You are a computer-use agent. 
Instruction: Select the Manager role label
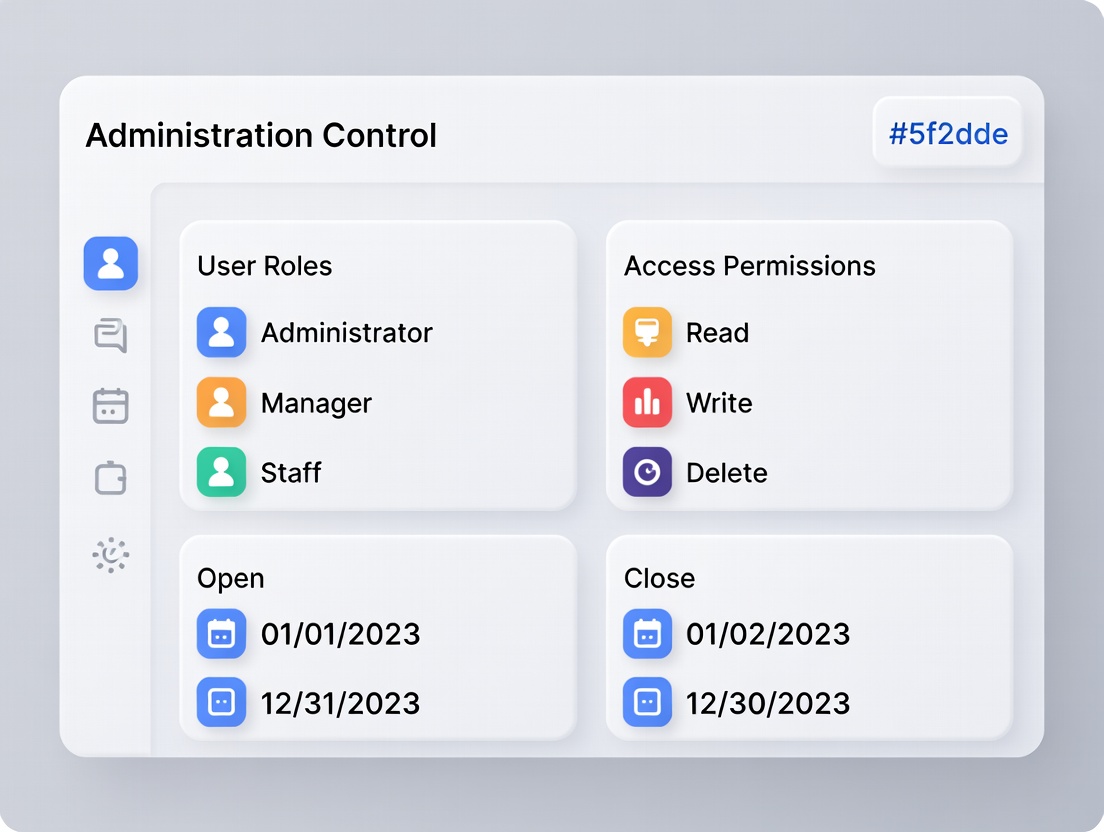(x=316, y=403)
